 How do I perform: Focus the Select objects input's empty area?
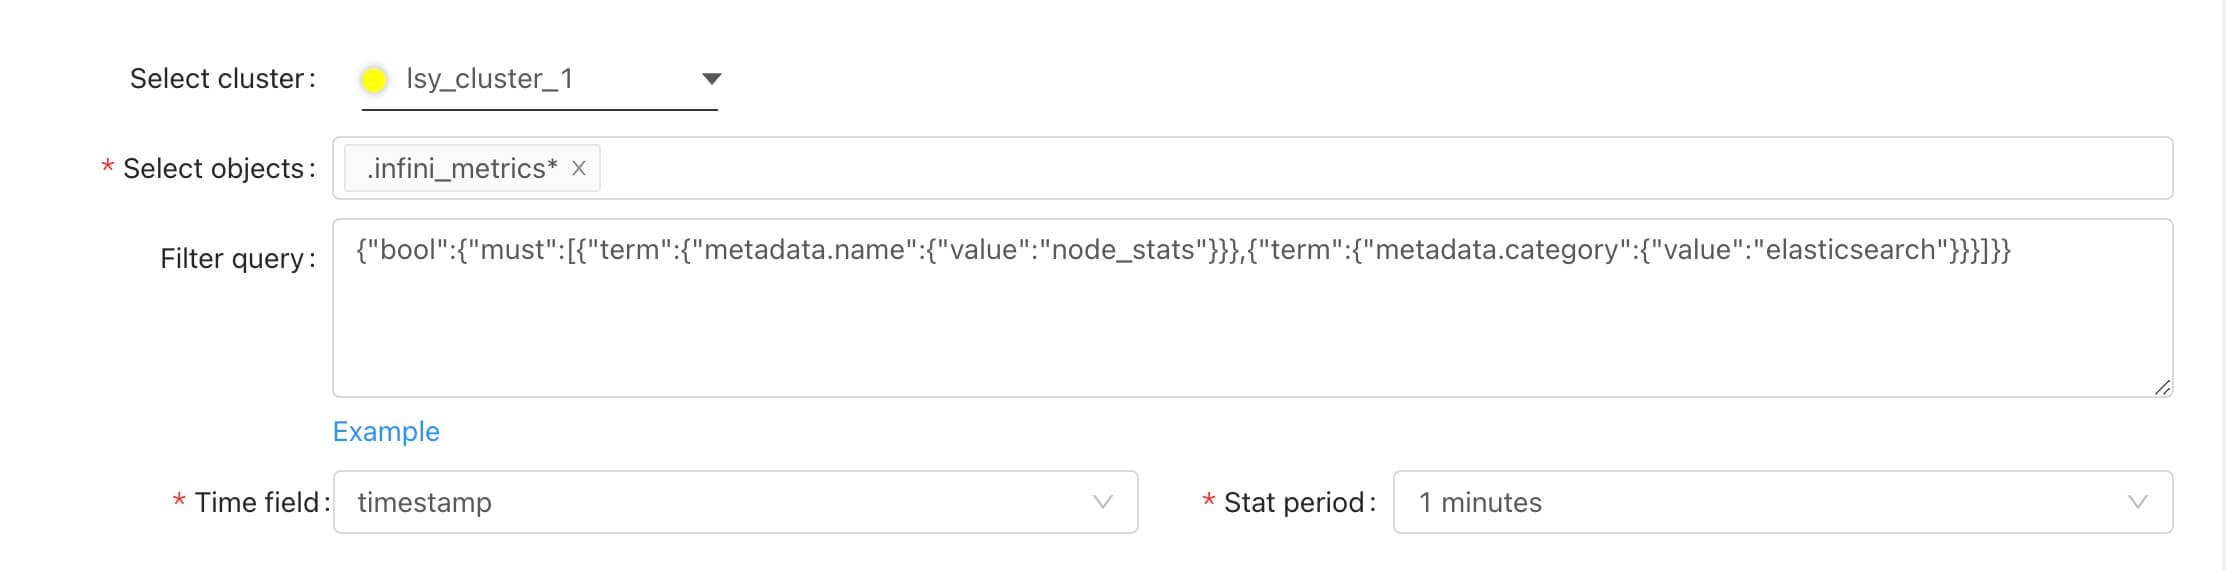[x=1380, y=169]
